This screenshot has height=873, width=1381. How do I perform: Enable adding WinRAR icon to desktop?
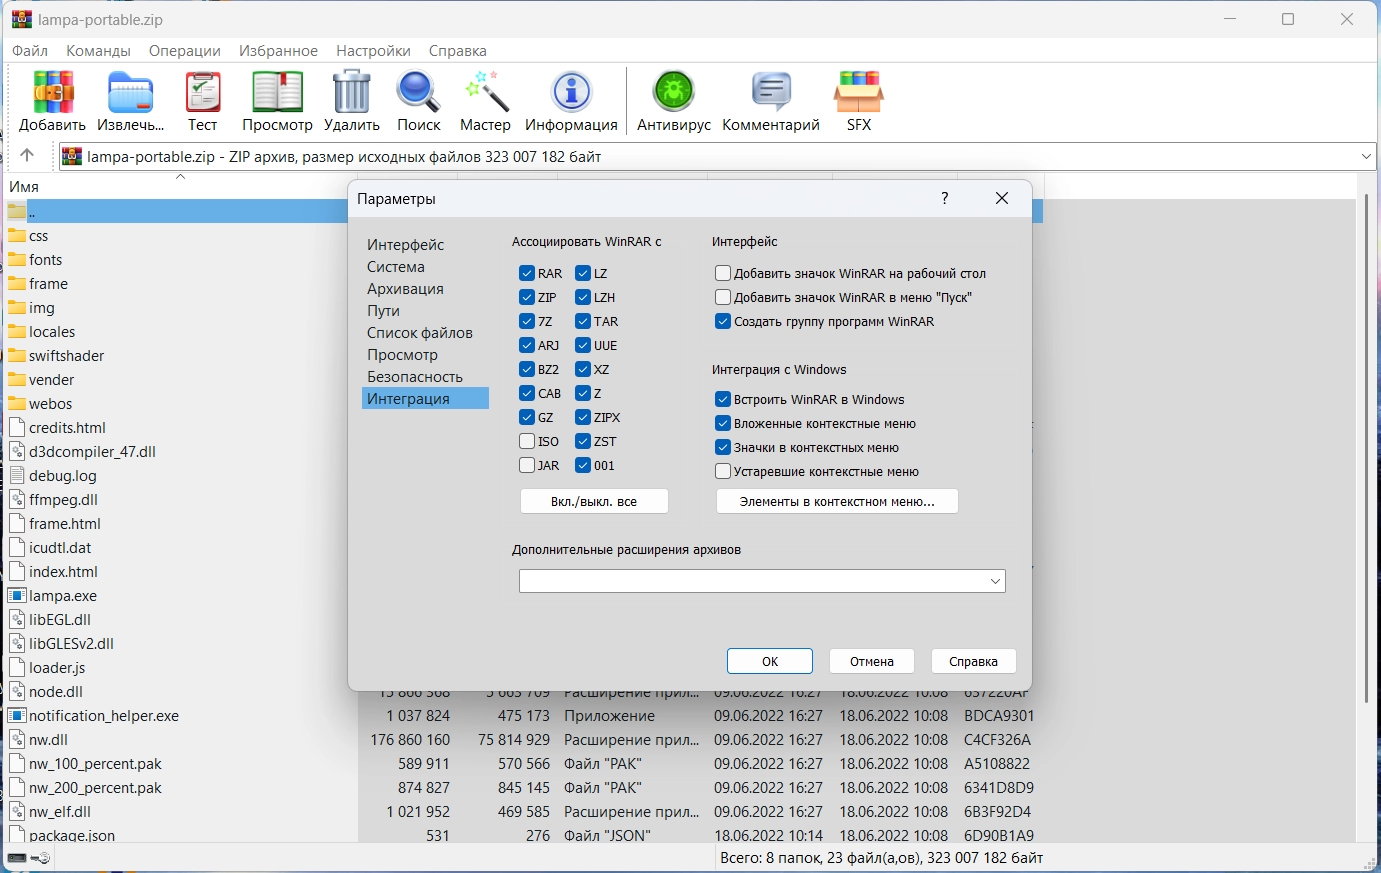tap(723, 273)
